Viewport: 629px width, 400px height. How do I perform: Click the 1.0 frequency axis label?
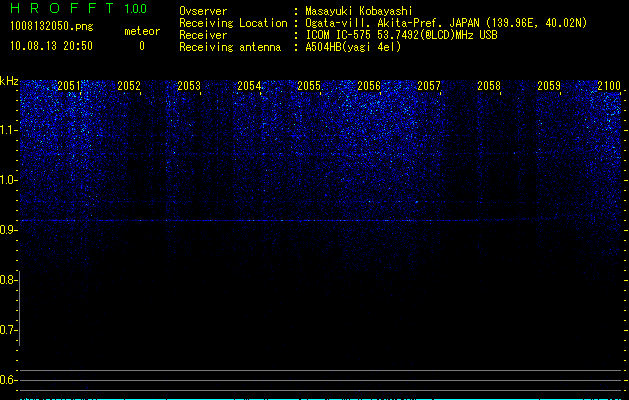click(7, 180)
